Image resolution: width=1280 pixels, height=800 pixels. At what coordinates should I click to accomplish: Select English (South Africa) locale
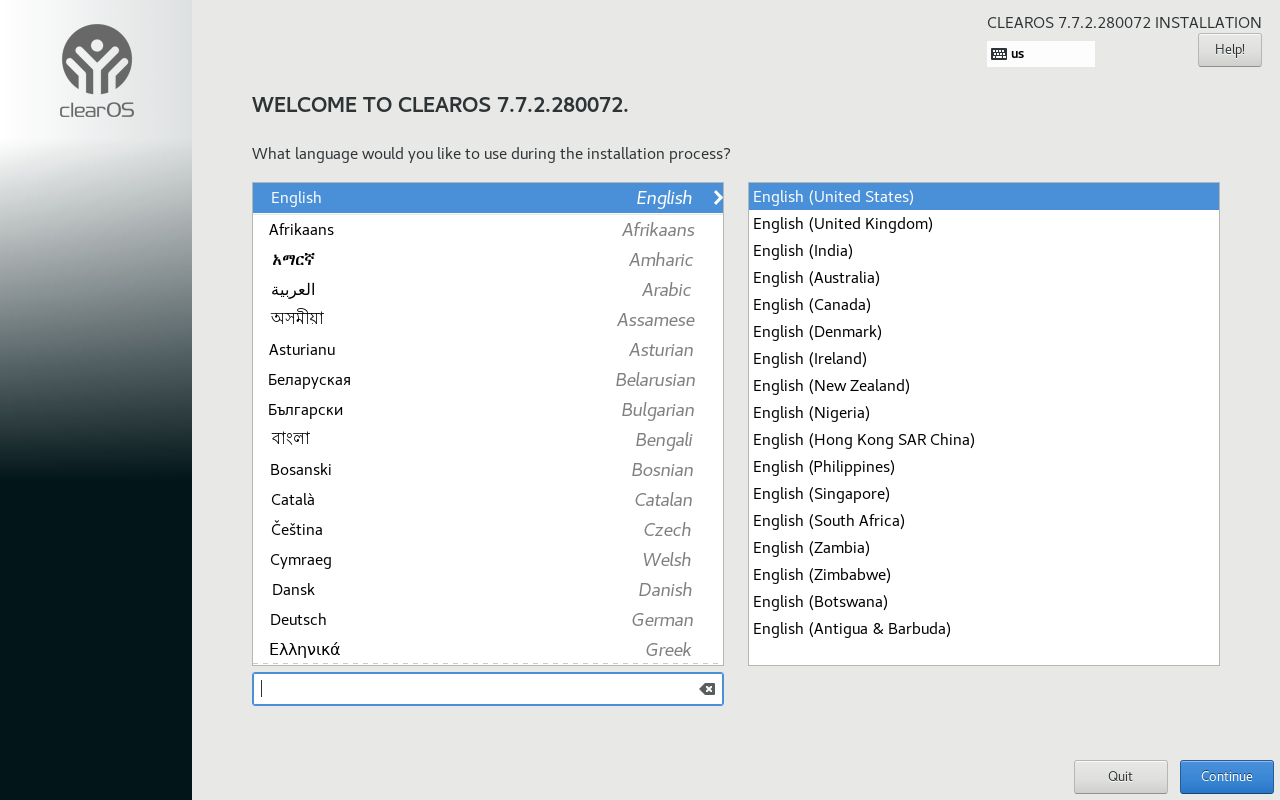[984, 521]
